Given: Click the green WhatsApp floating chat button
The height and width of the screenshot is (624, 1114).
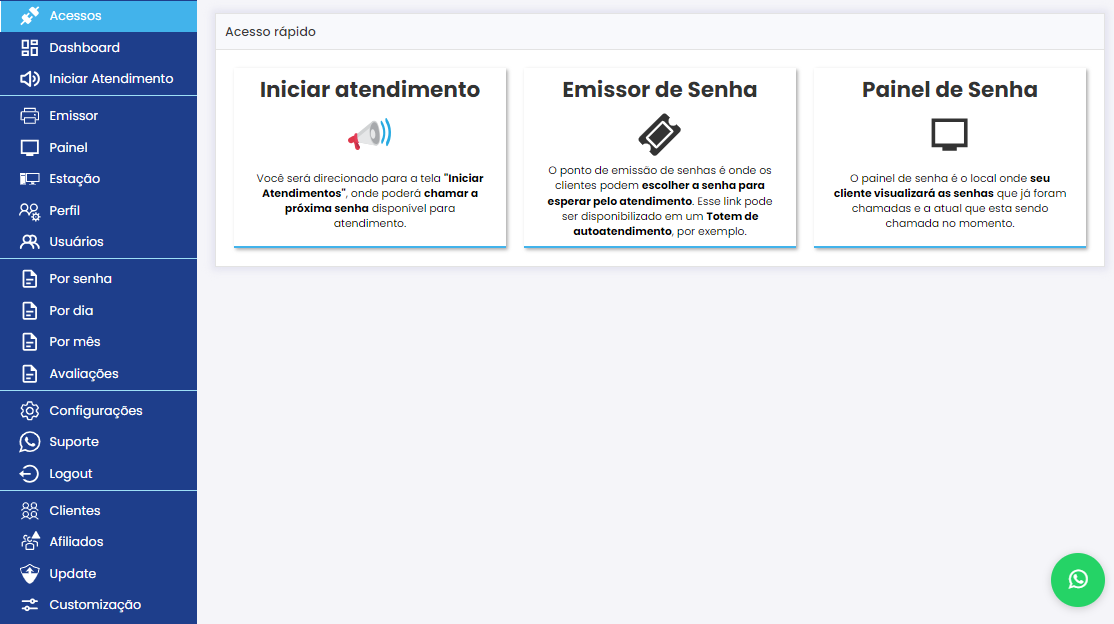Looking at the screenshot, I should [1078, 579].
